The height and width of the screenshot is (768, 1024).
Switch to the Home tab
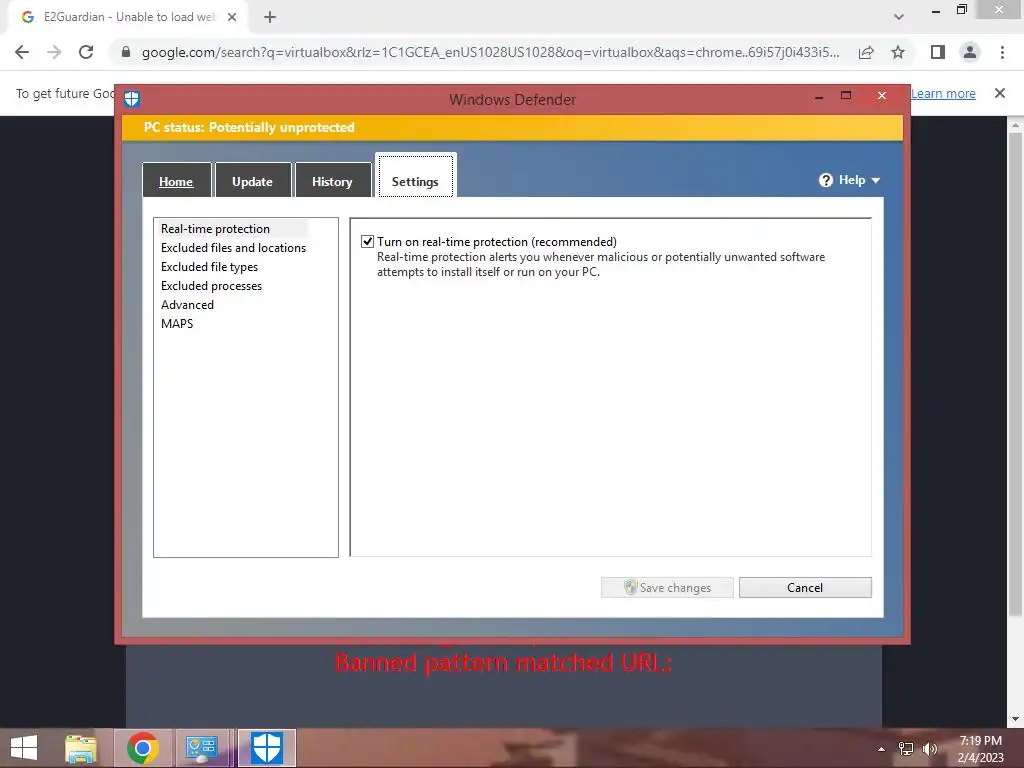coord(176,181)
